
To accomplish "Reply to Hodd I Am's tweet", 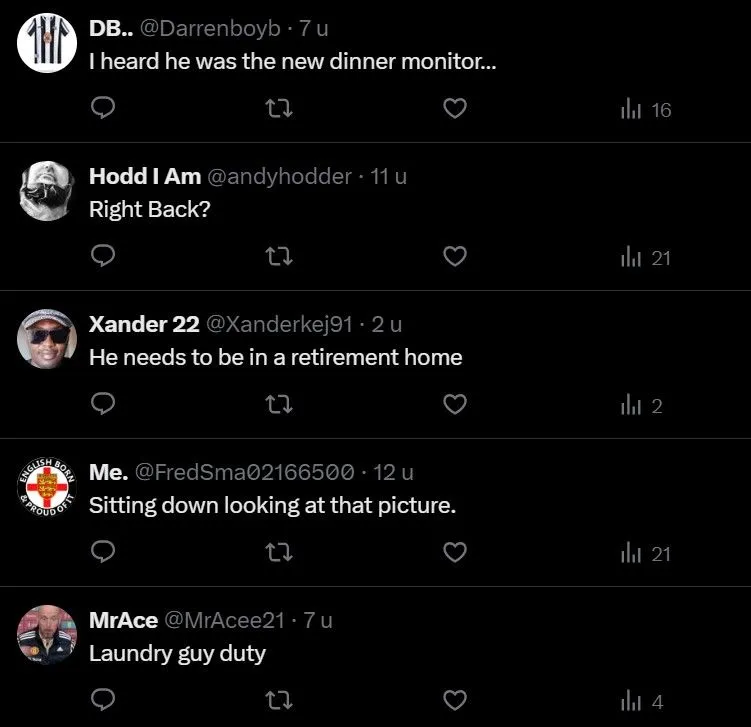I will [104, 257].
